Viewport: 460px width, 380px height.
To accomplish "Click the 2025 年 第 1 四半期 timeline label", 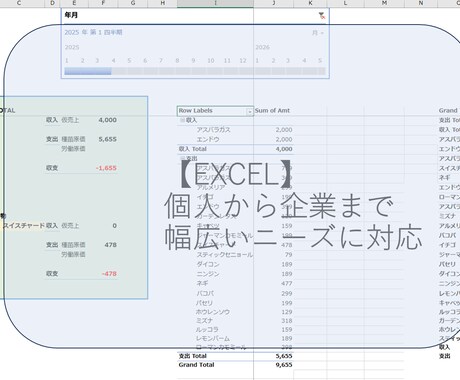I will click(93, 32).
